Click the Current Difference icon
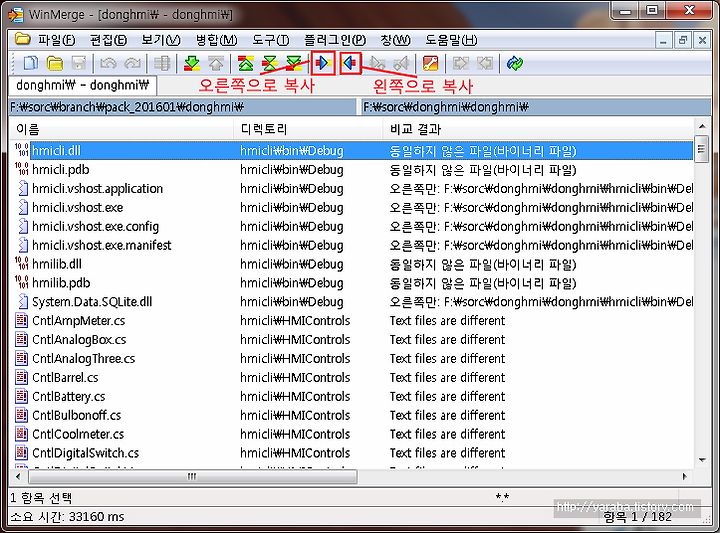Screen dimensions: 720x533 270,63
